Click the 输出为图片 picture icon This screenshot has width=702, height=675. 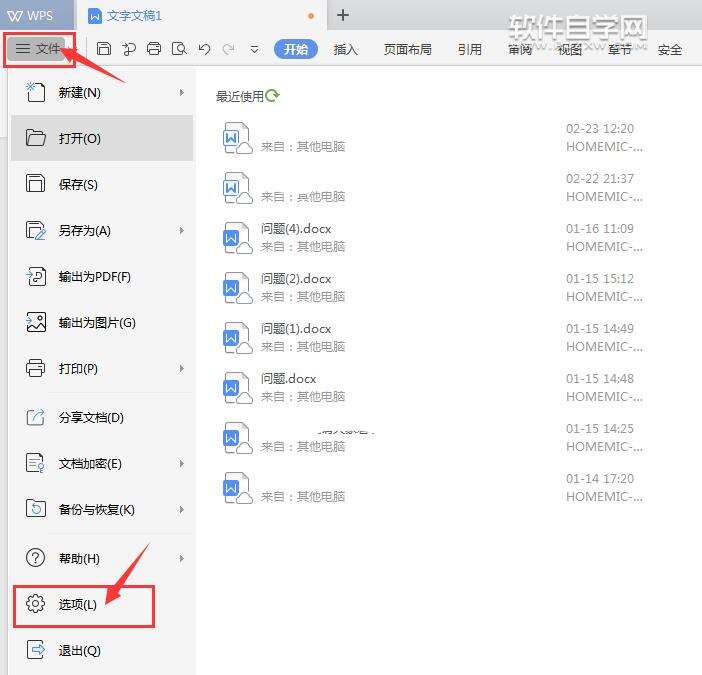coord(35,322)
